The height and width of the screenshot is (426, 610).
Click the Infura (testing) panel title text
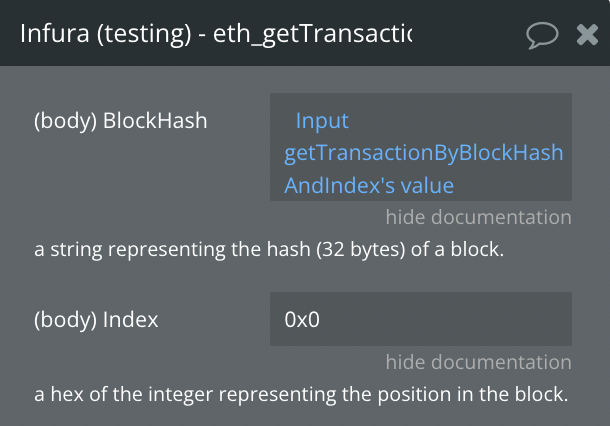[216, 35]
